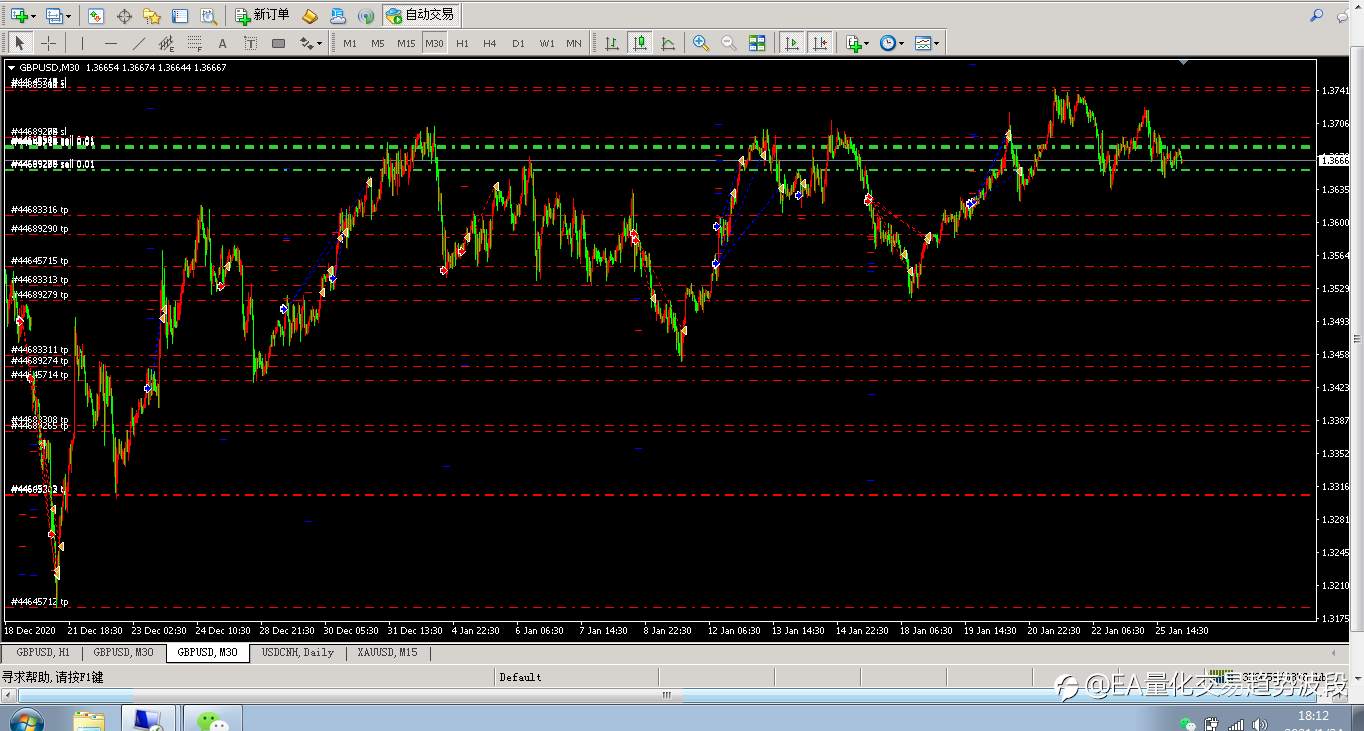Expand the new chart dropdown arrow
The height and width of the screenshot is (731, 1364).
pyautogui.click(x=33, y=16)
